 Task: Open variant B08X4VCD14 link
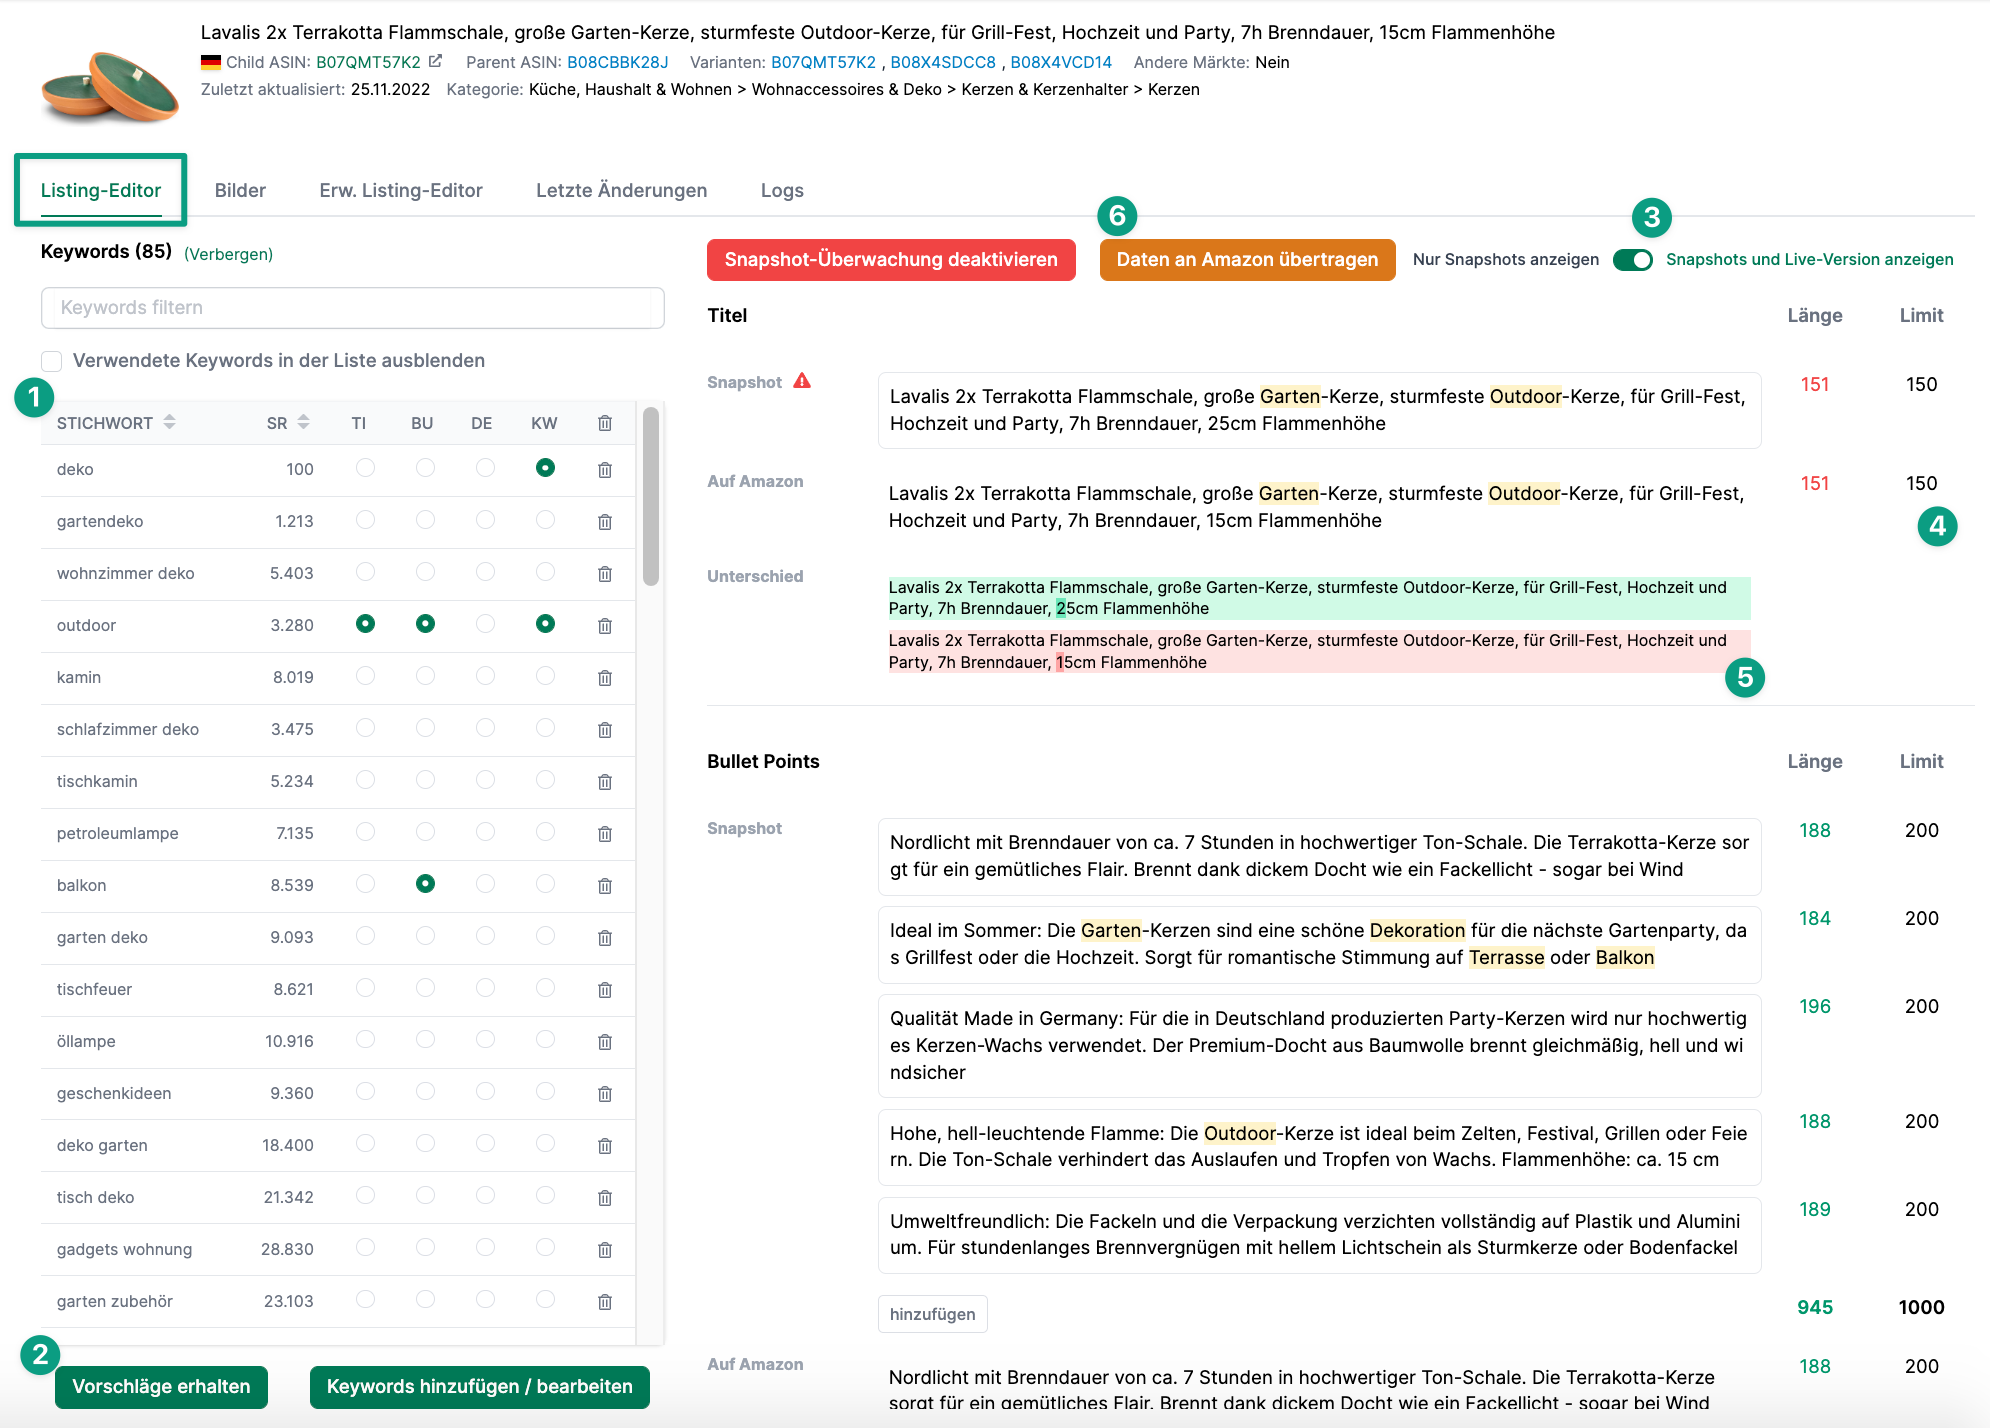click(1061, 62)
